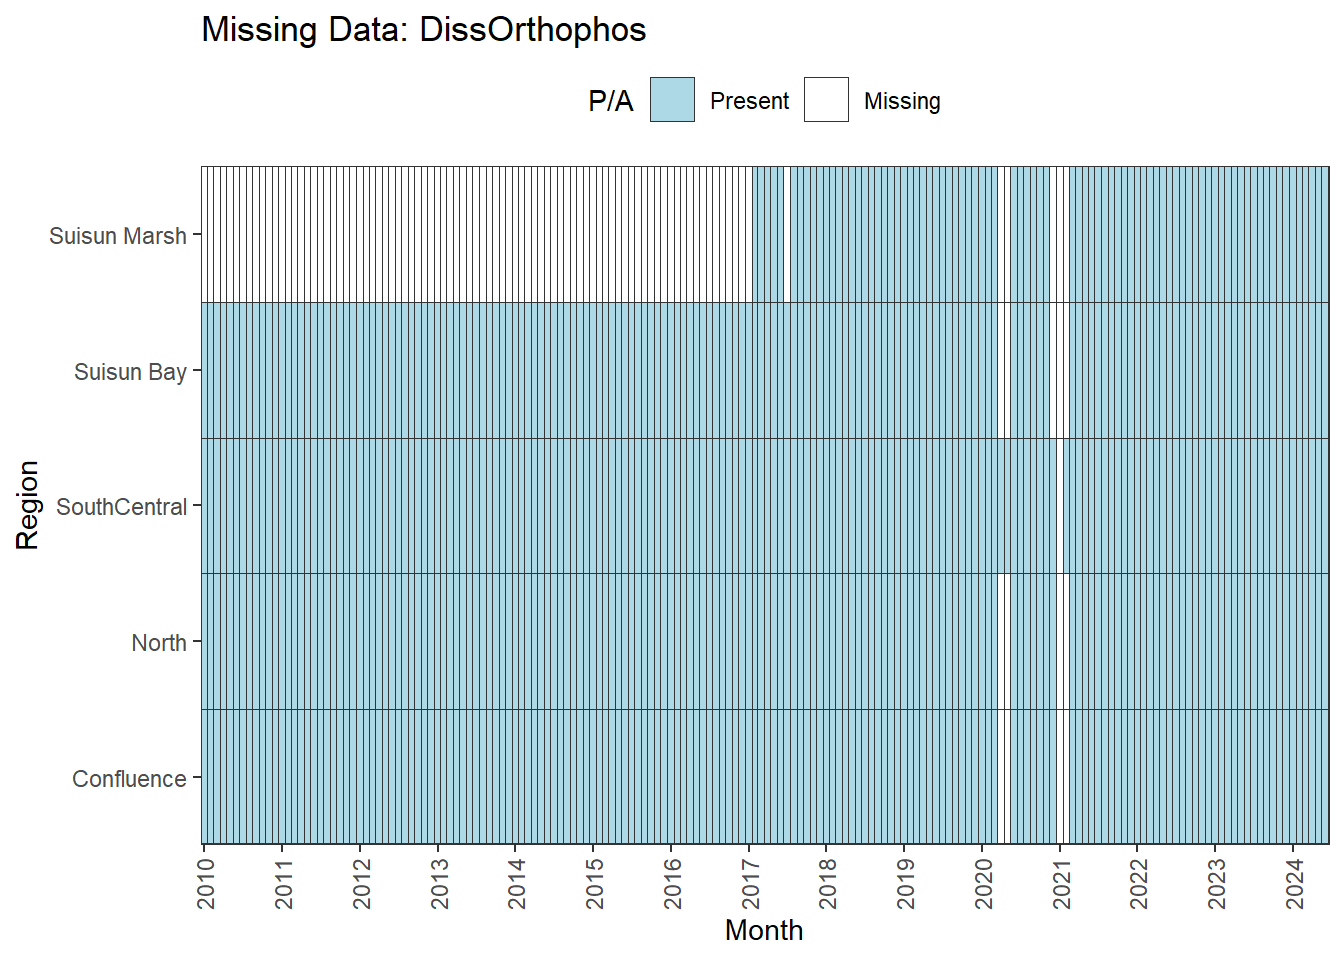The width and height of the screenshot is (1344, 960).
Task: Select the 2017 x-axis tick label
Action: 750,883
